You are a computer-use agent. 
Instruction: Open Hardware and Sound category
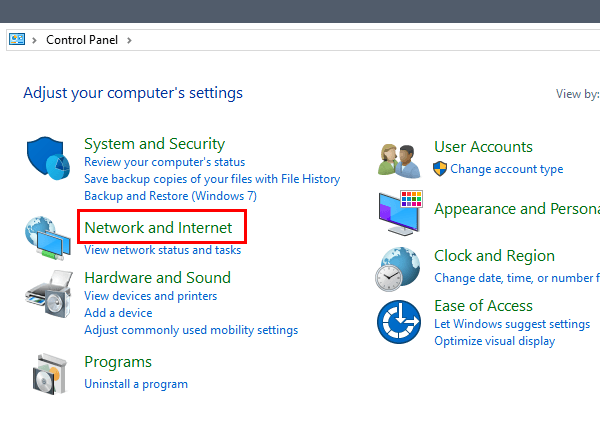point(158,278)
